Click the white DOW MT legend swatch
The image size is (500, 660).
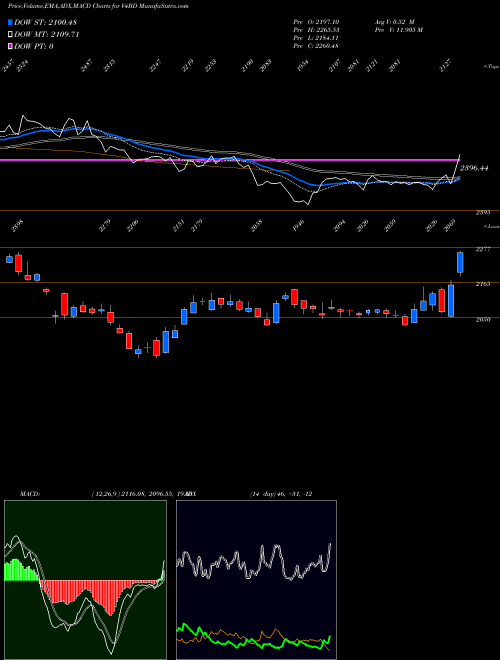click(10, 35)
